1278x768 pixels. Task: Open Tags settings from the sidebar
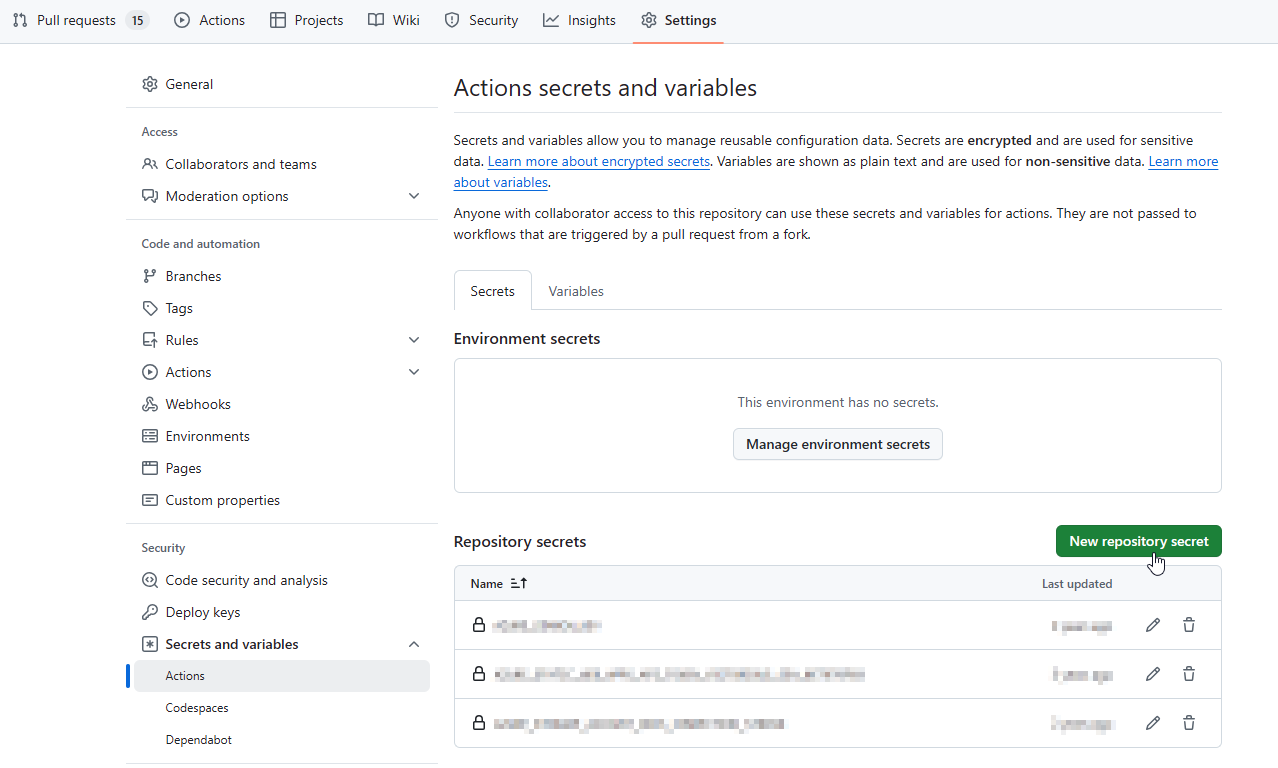click(176, 307)
